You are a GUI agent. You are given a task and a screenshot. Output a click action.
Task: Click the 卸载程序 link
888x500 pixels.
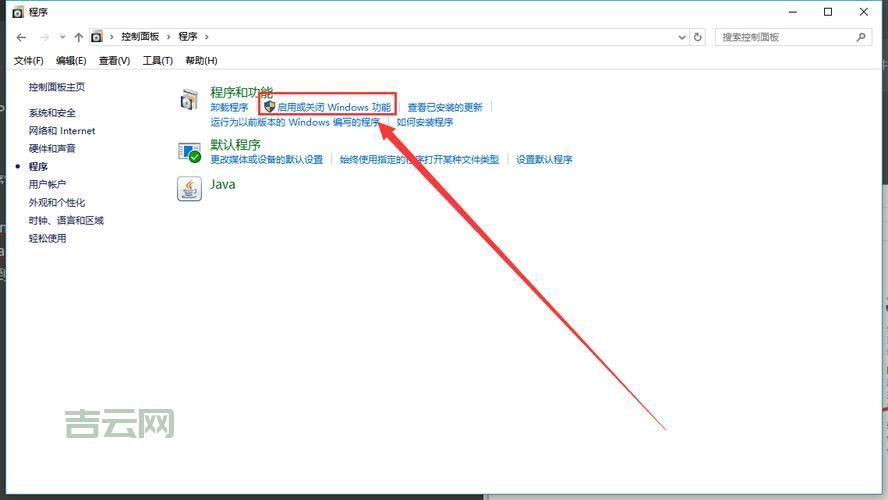coord(229,107)
